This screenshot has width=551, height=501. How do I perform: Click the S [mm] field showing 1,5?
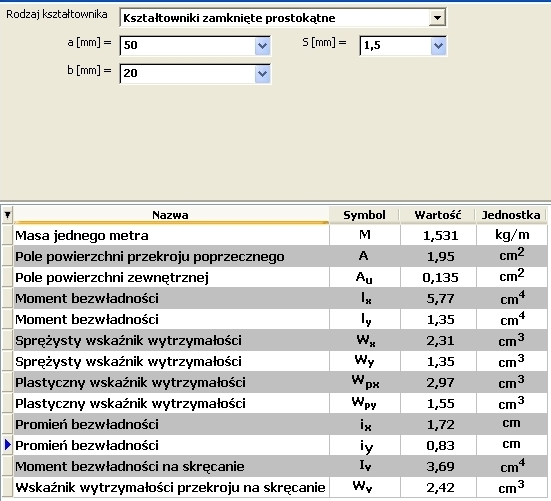click(403, 46)
